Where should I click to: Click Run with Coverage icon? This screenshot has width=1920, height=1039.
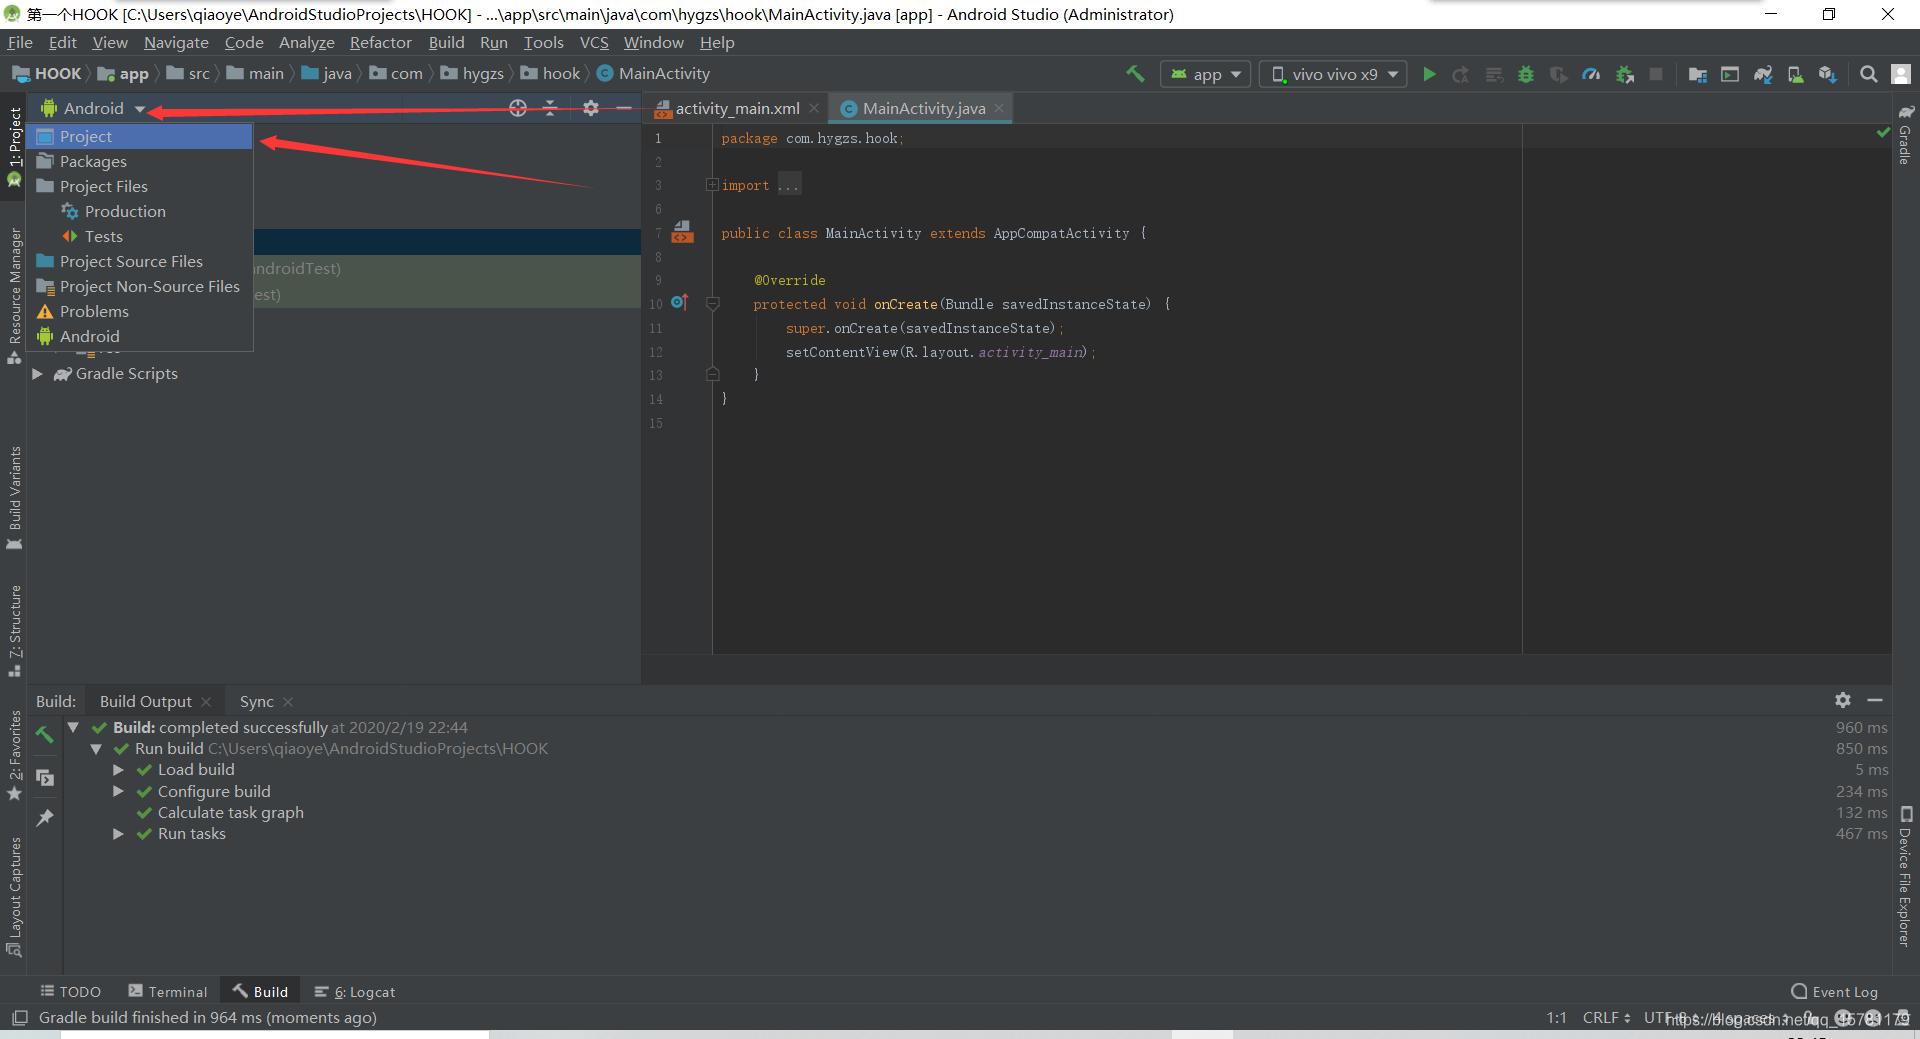1558,74
